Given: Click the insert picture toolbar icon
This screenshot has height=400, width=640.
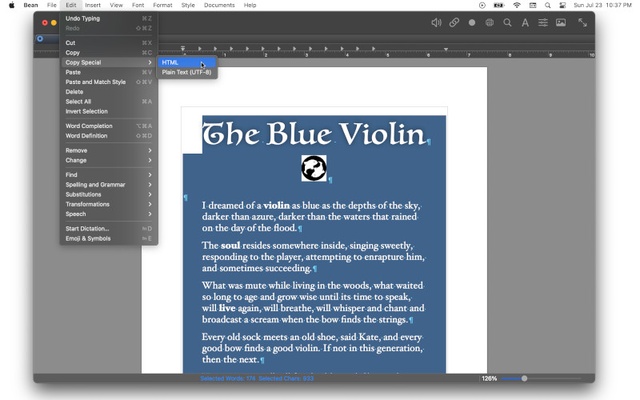Looking at the screenshot, I should point(560,22).
